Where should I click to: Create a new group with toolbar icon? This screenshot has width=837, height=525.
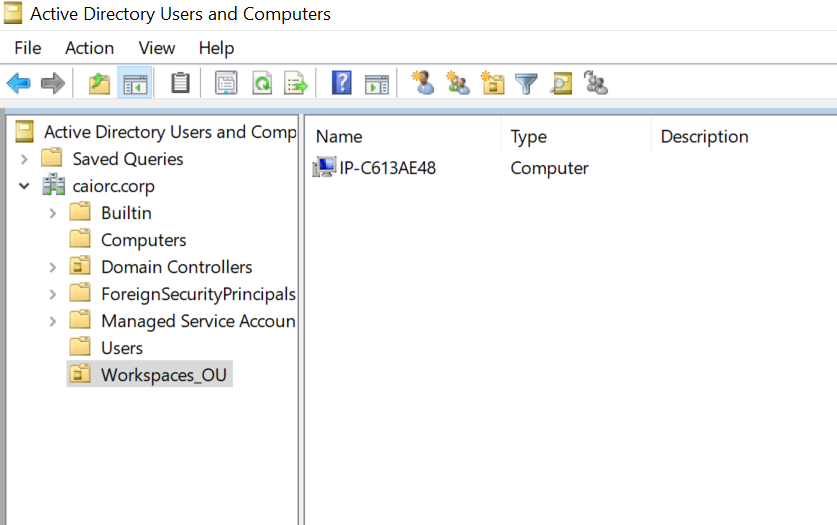[x=458, y=83]
